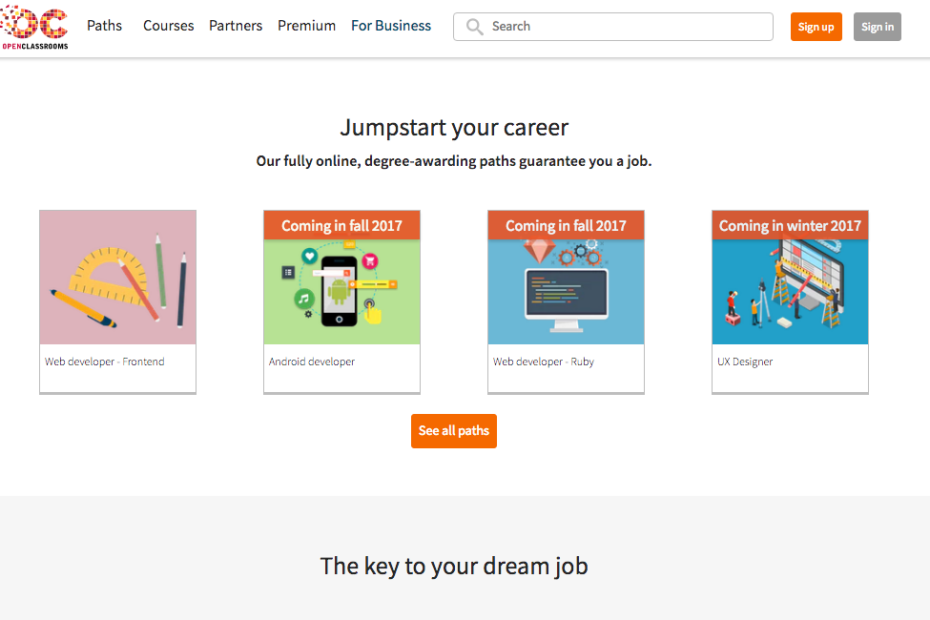Focus the Search input field

coord(613,27)
